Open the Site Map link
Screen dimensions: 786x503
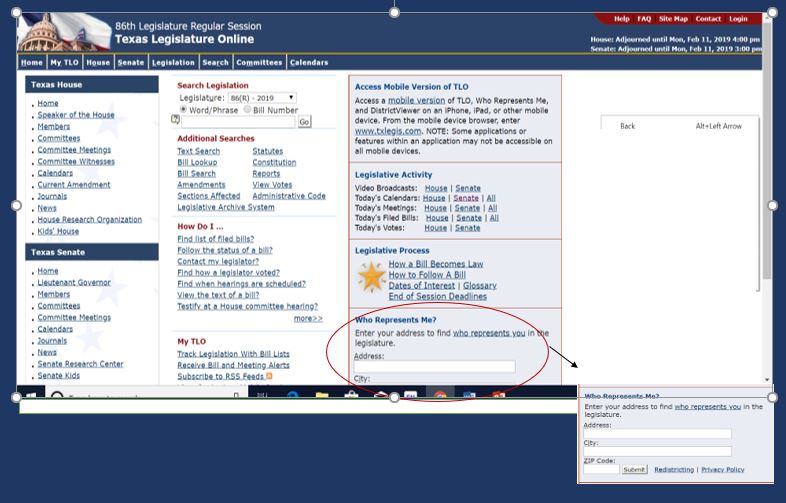(673, 19)
